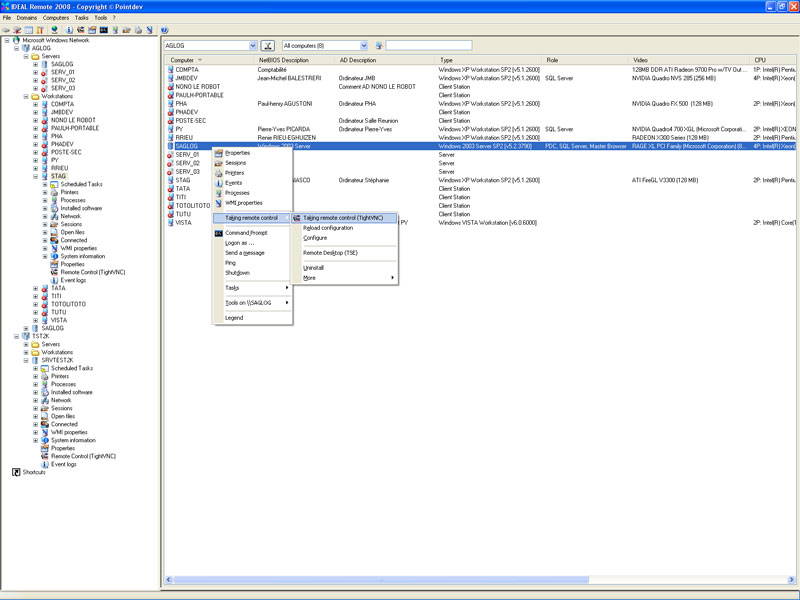Image resolution: width=800 pixels, height=600 pixels.
Task: Click the Scheduled Tasks icon under STAG
Action: tap(54, 184)
